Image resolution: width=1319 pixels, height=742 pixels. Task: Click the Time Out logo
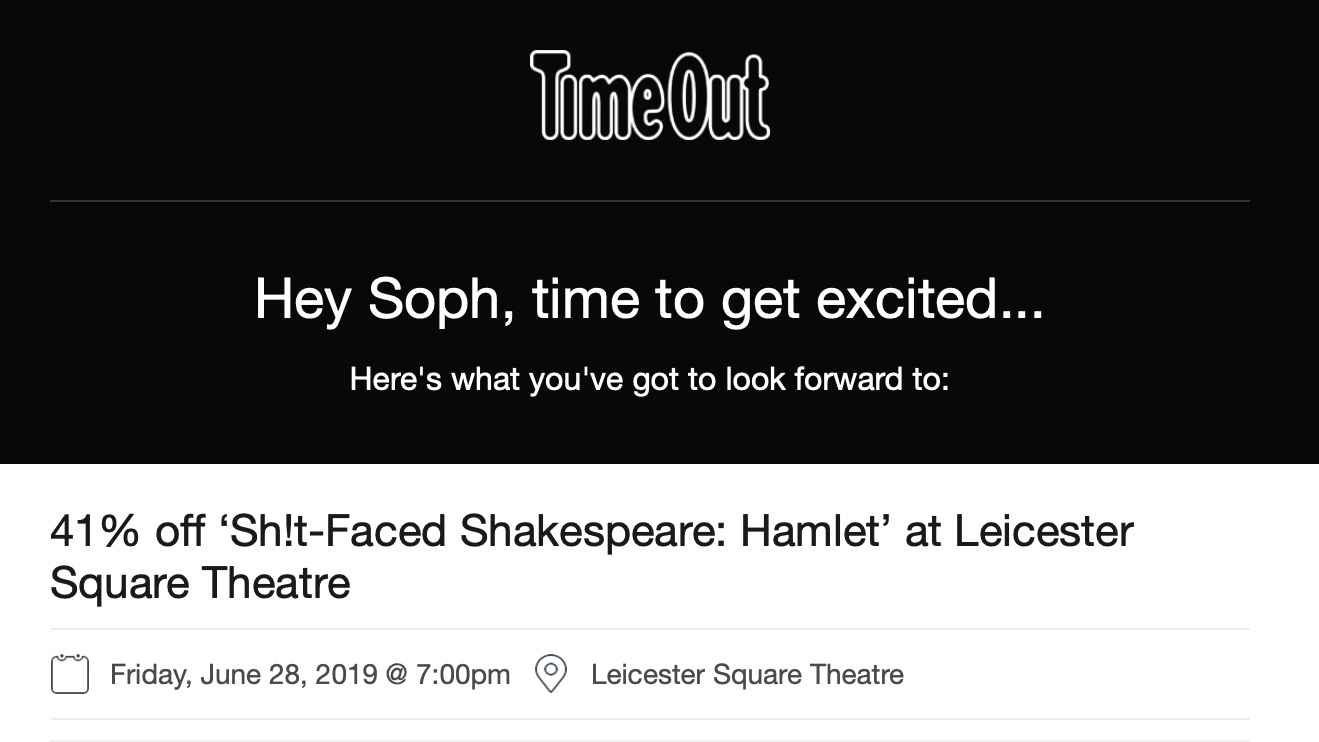650,95
